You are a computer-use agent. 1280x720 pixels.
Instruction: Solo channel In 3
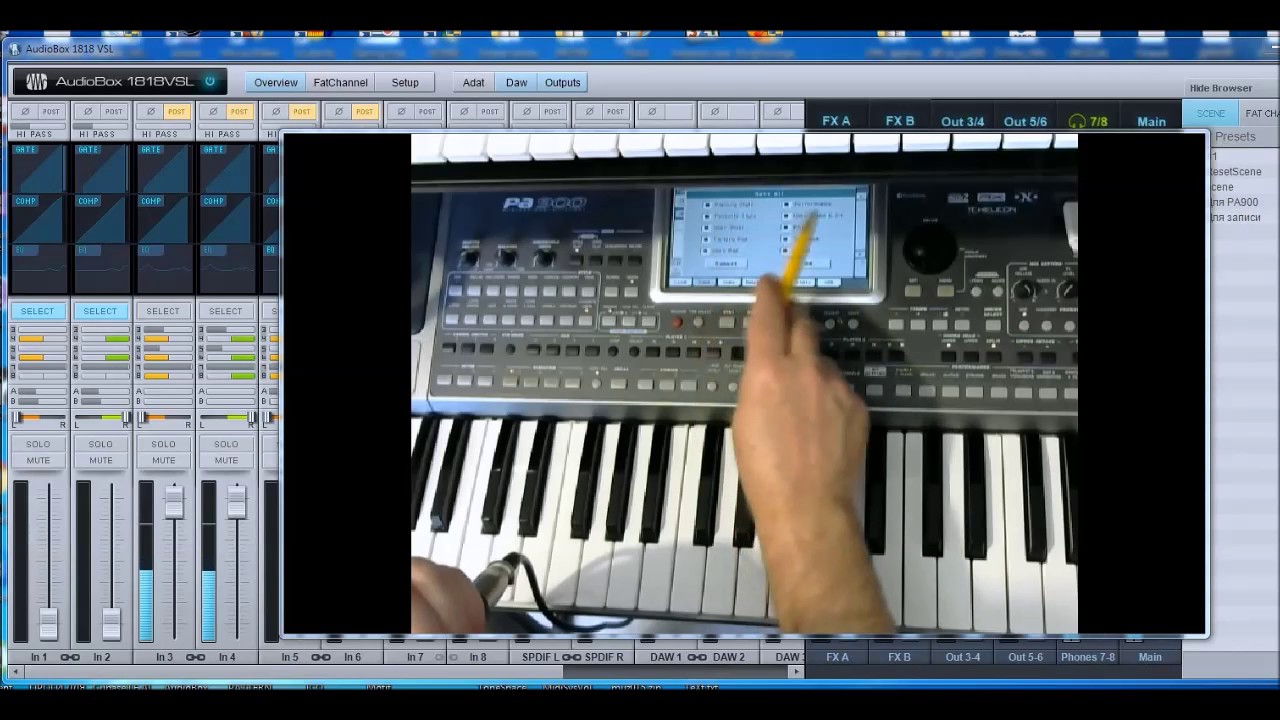tap(163, 444)
